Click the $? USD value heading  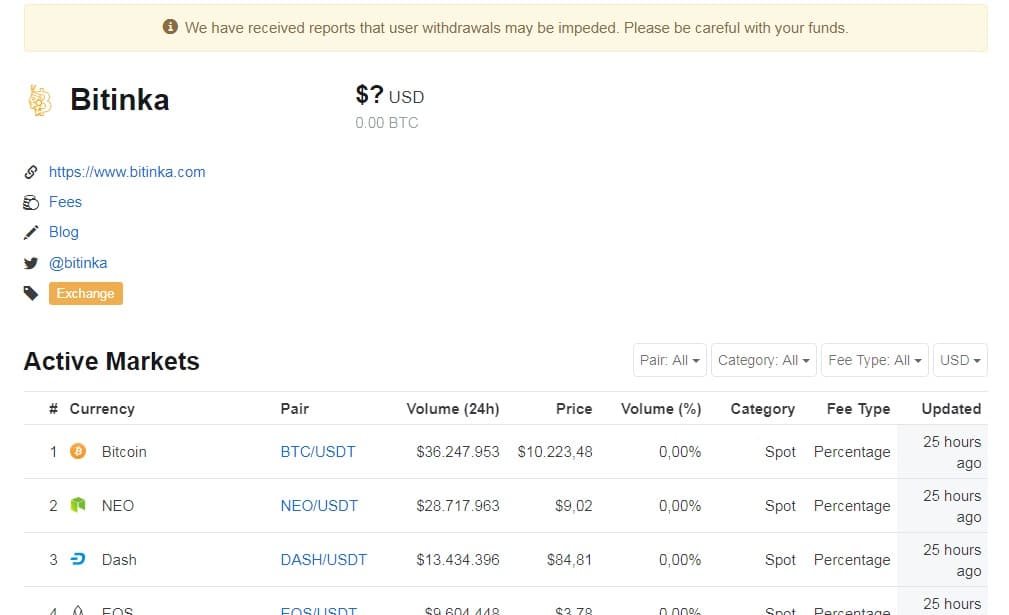click(389, 95)
